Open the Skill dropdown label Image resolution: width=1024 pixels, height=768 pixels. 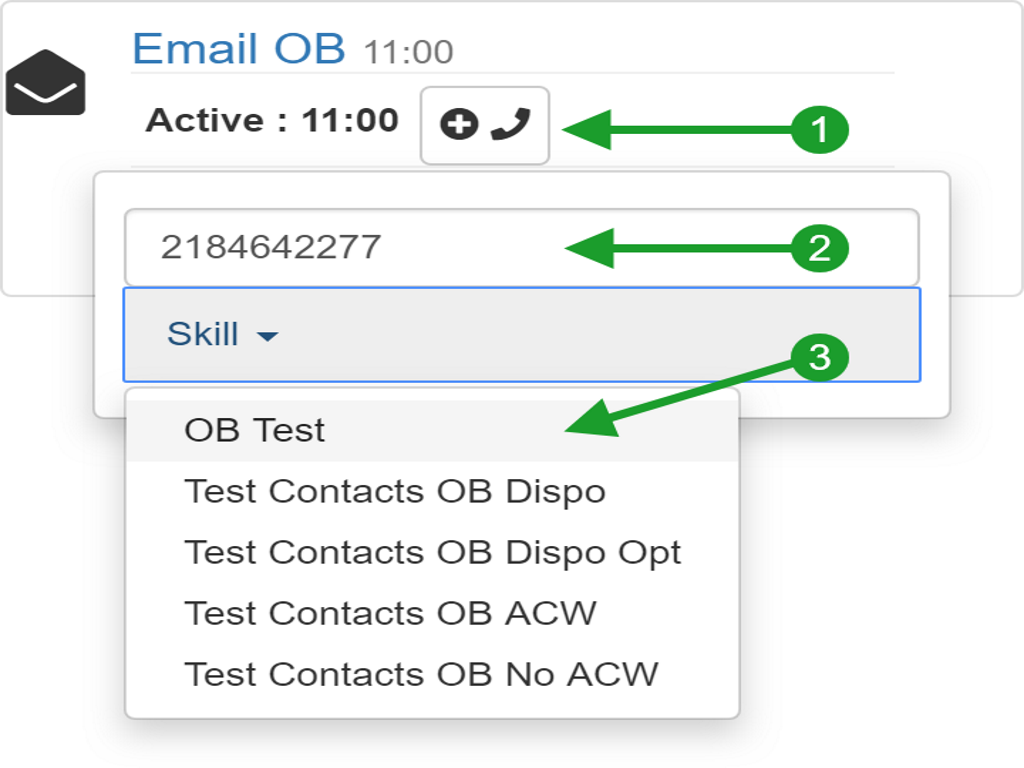click(x=203, y=334)
